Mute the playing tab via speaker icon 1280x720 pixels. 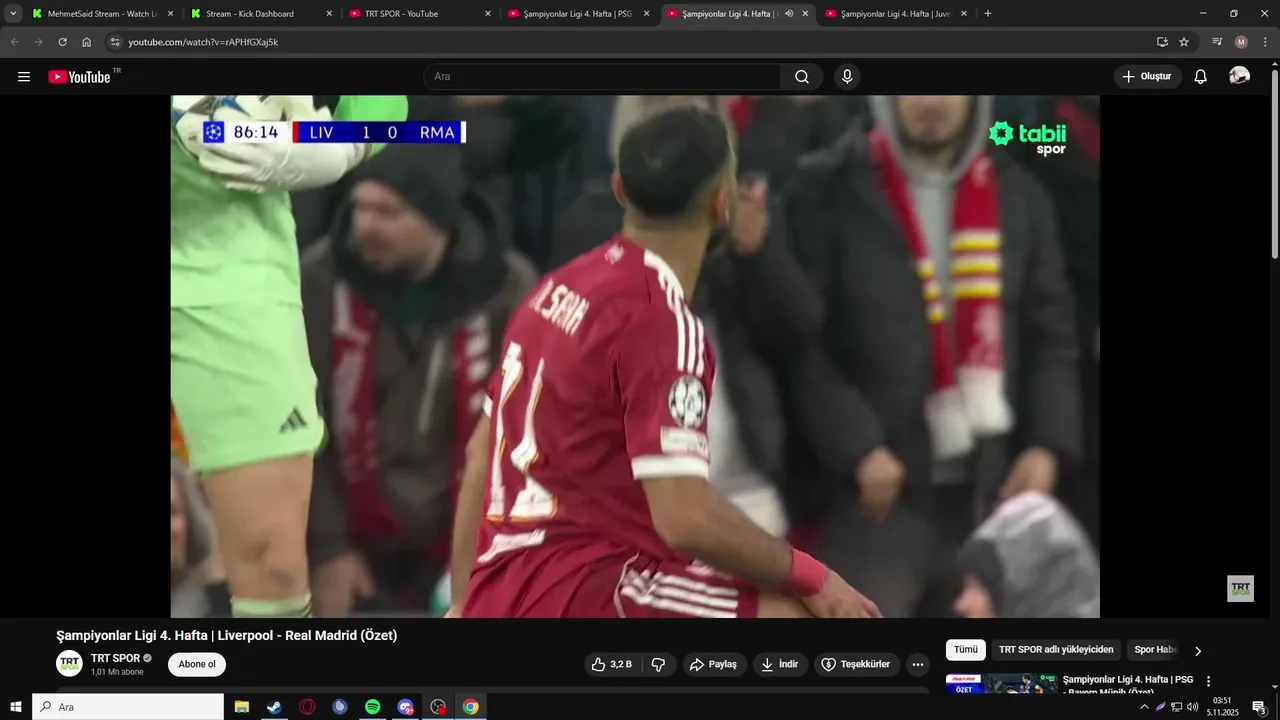[789, 14]
